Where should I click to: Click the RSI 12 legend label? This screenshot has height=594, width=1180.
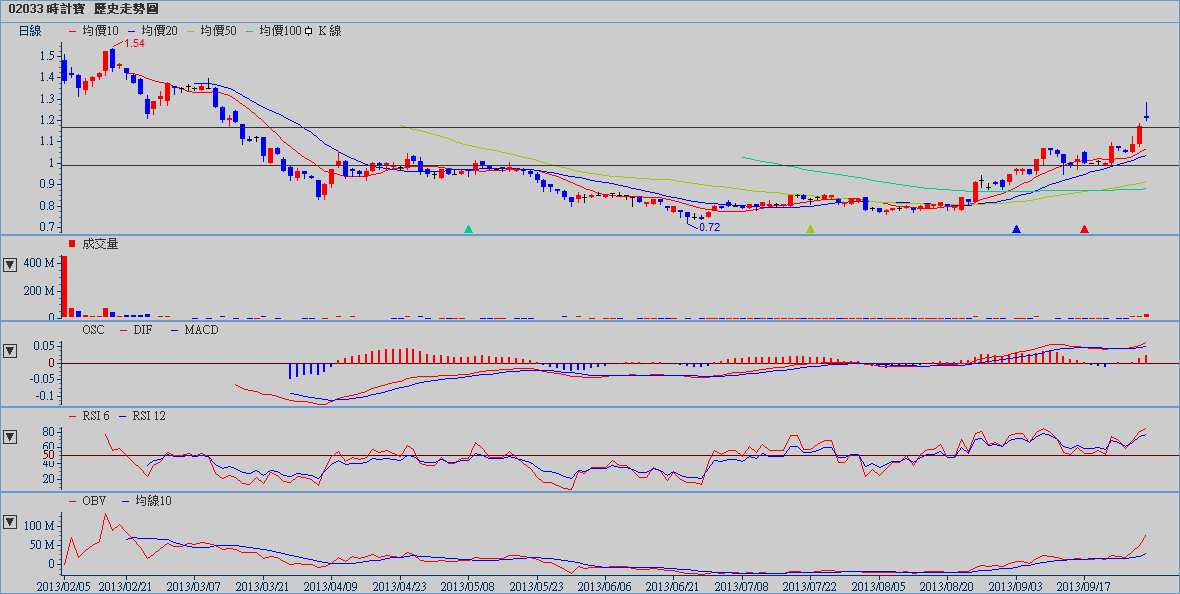click(x=146, y=415)
